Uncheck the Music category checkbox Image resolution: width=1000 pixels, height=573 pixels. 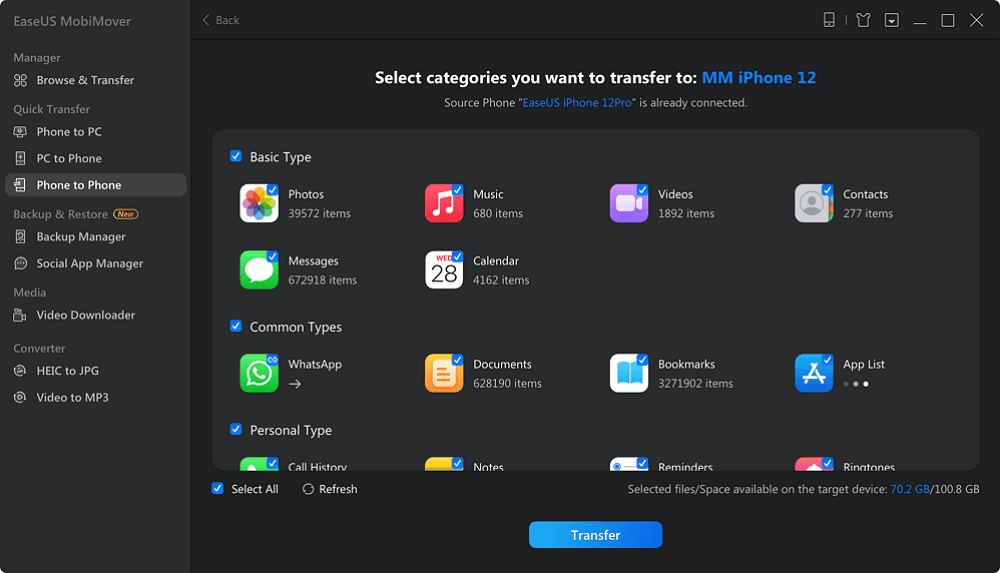(457, 190)
